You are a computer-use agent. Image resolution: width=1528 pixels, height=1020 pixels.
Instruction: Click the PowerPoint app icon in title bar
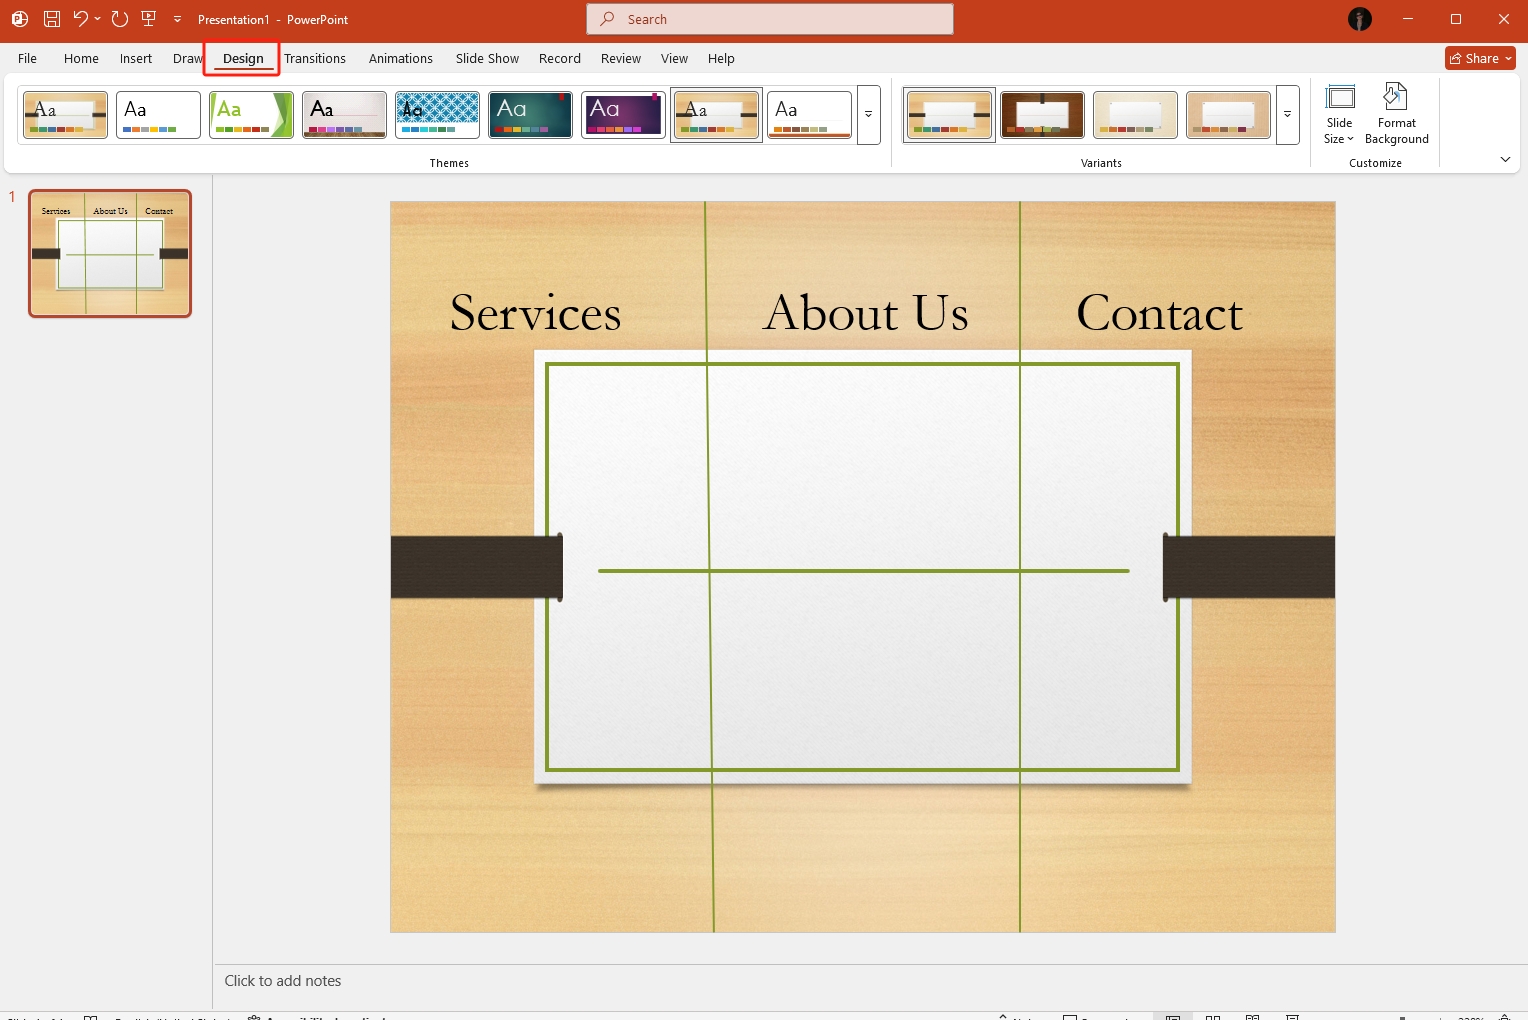(x=19, y=19)
